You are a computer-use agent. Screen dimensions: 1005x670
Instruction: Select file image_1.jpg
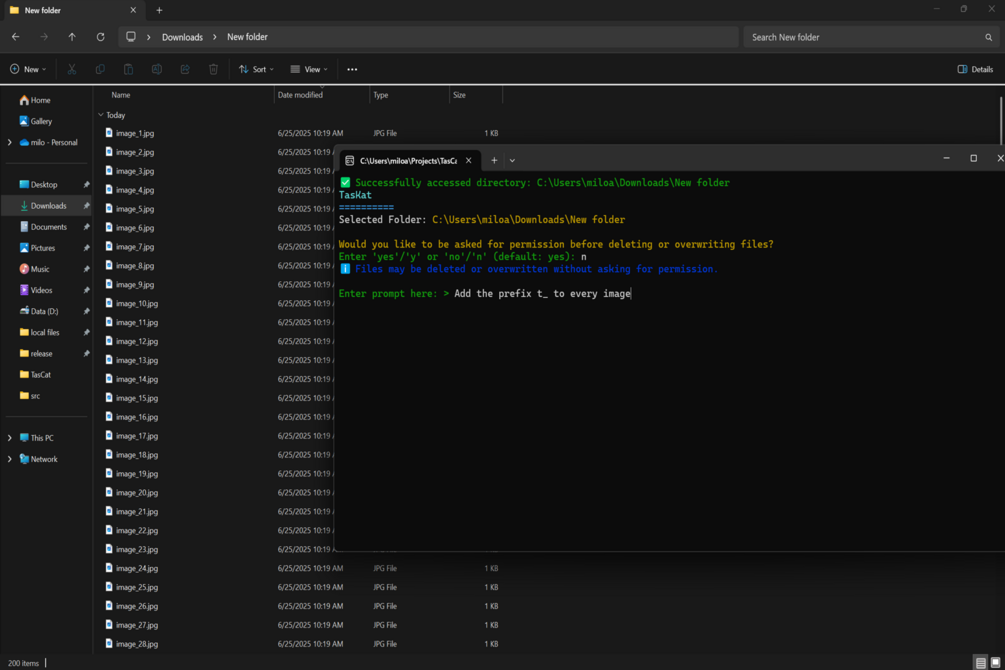pos(130,133)
